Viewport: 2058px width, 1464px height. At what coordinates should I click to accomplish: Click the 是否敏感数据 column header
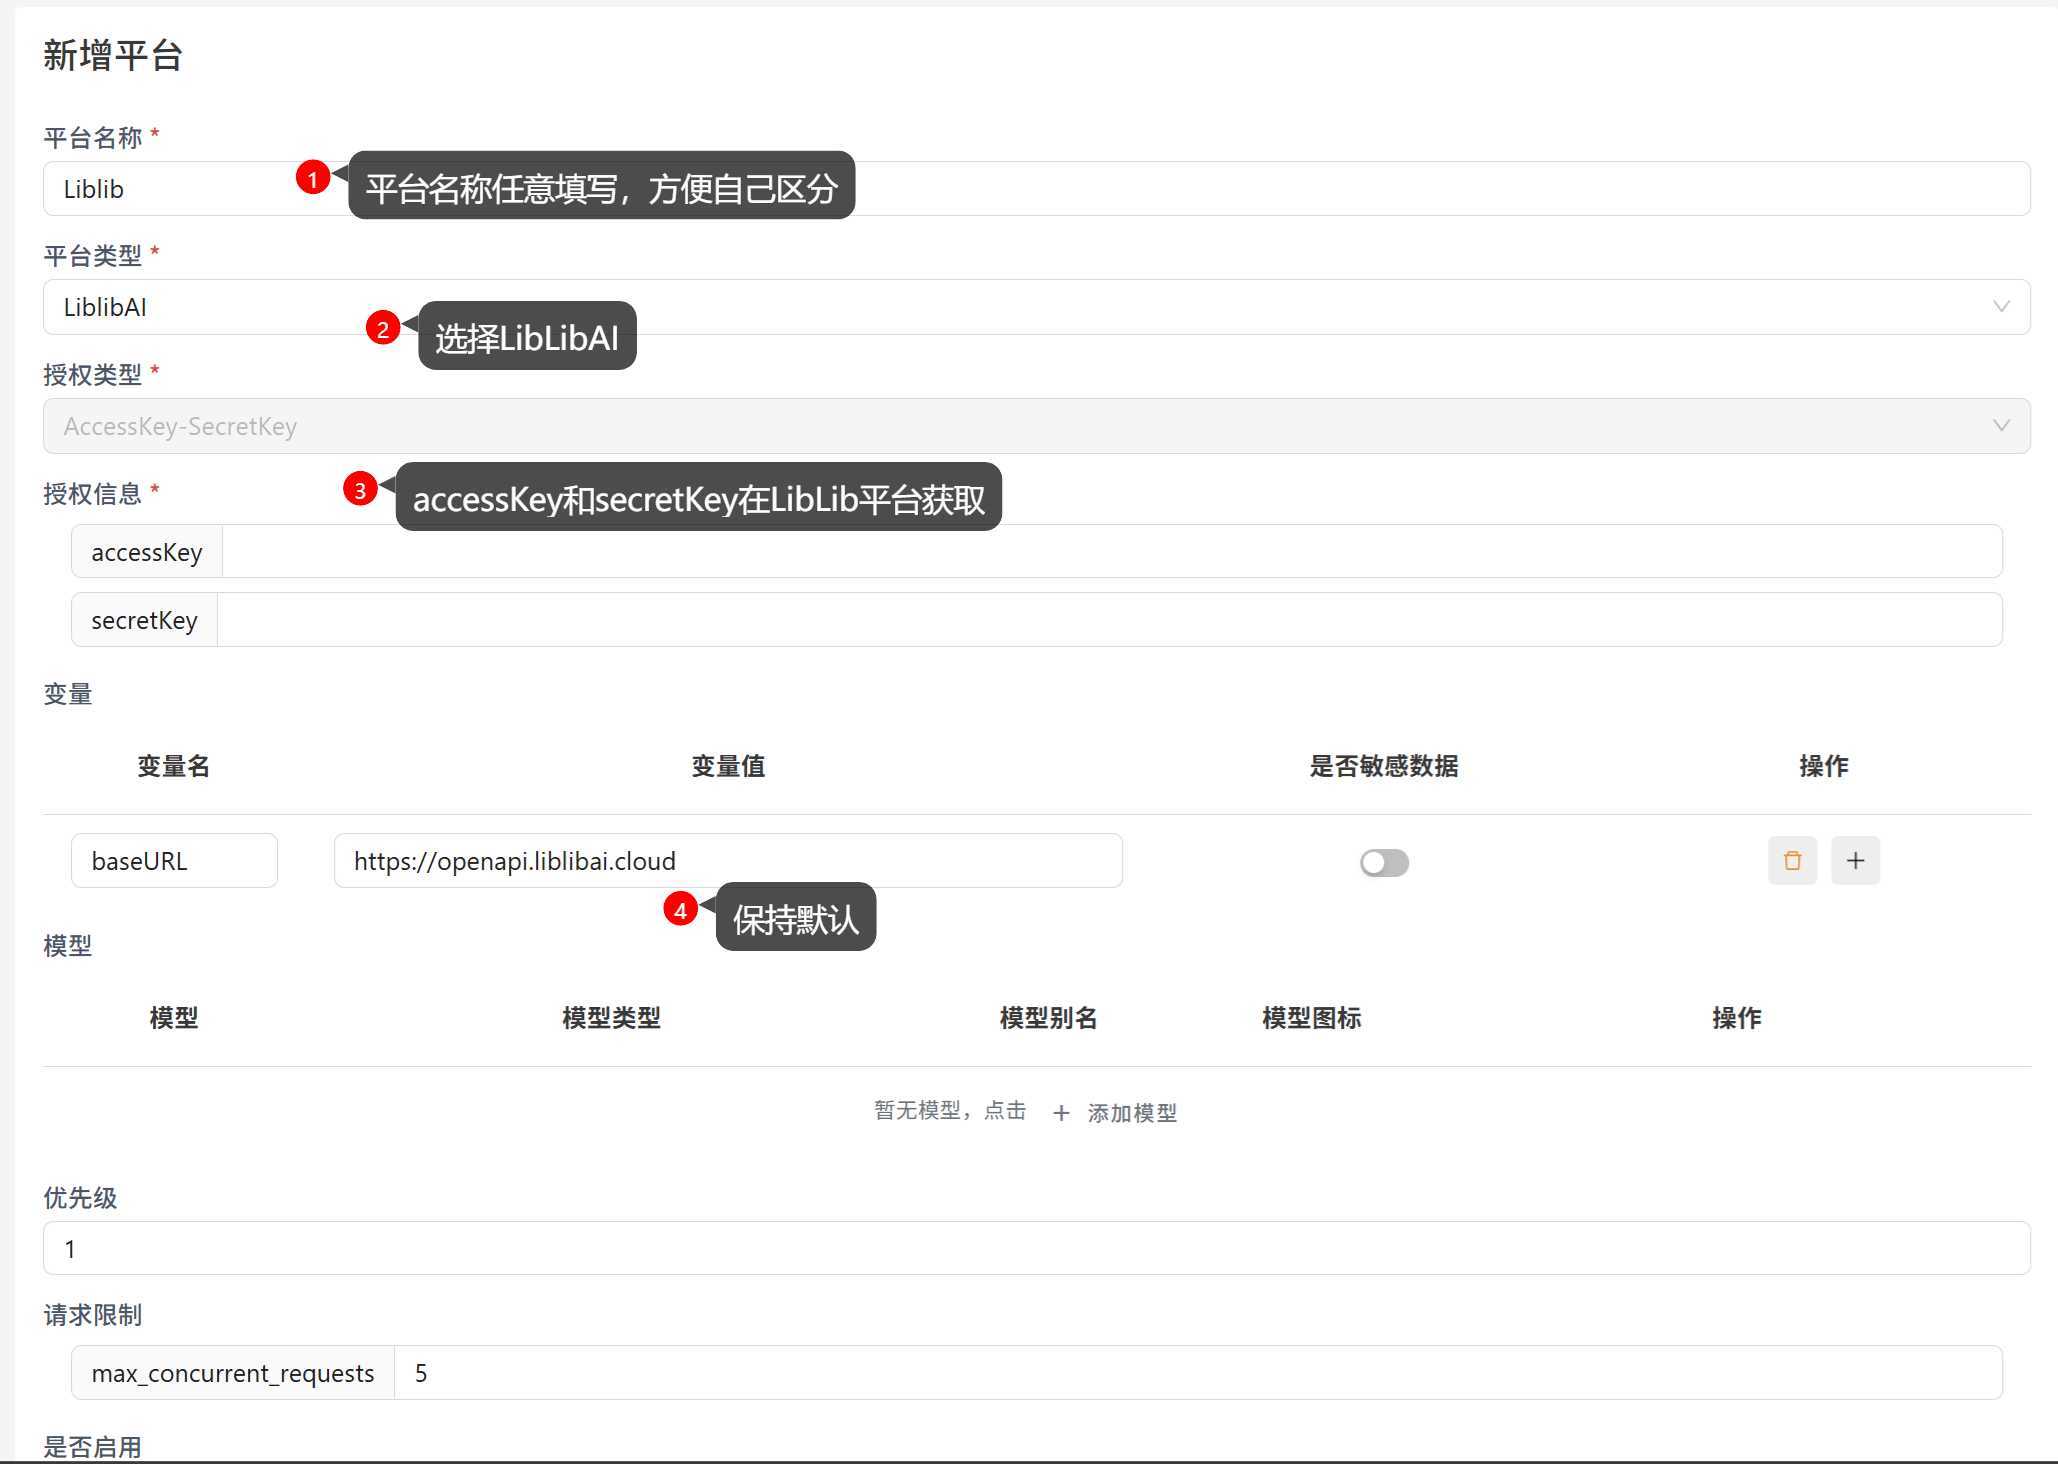(x=1384, y=766)
